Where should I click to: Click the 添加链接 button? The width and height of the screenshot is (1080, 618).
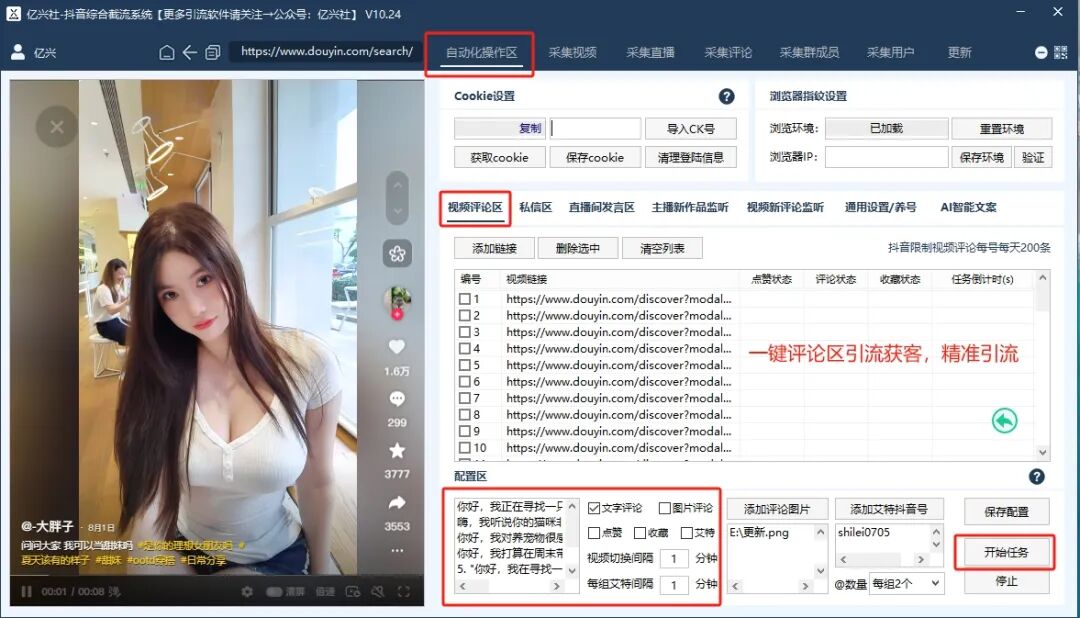(x=494, y=249)
